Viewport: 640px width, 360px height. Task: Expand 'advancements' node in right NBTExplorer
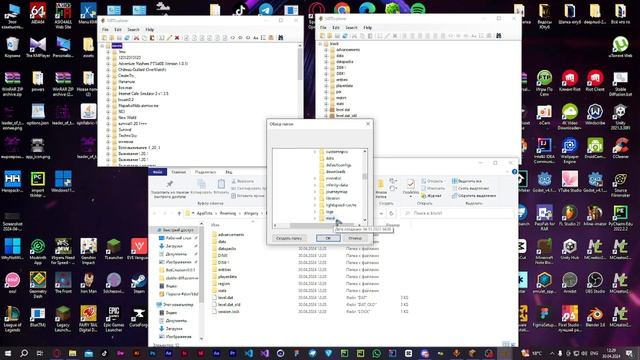[x=326, y=50]
